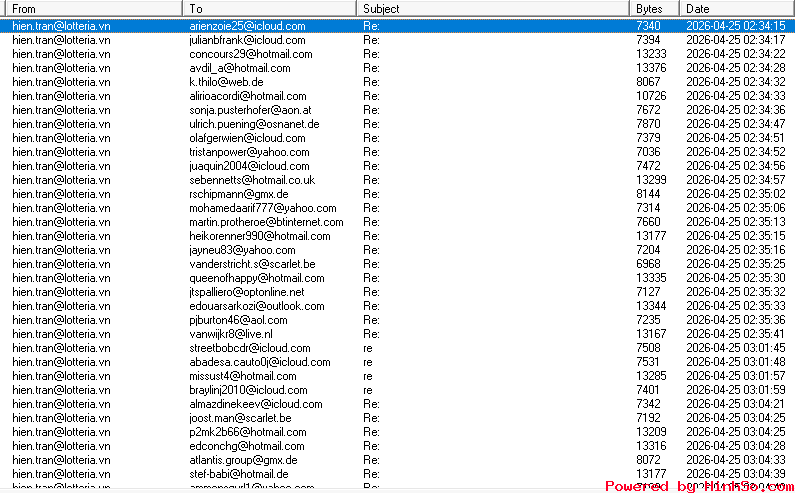Image resolution: width=795 pixels, height=493 pixels.
Task: Select the row sent to jayneu83@yahoo.com
Action: click(x=398, y=250)
